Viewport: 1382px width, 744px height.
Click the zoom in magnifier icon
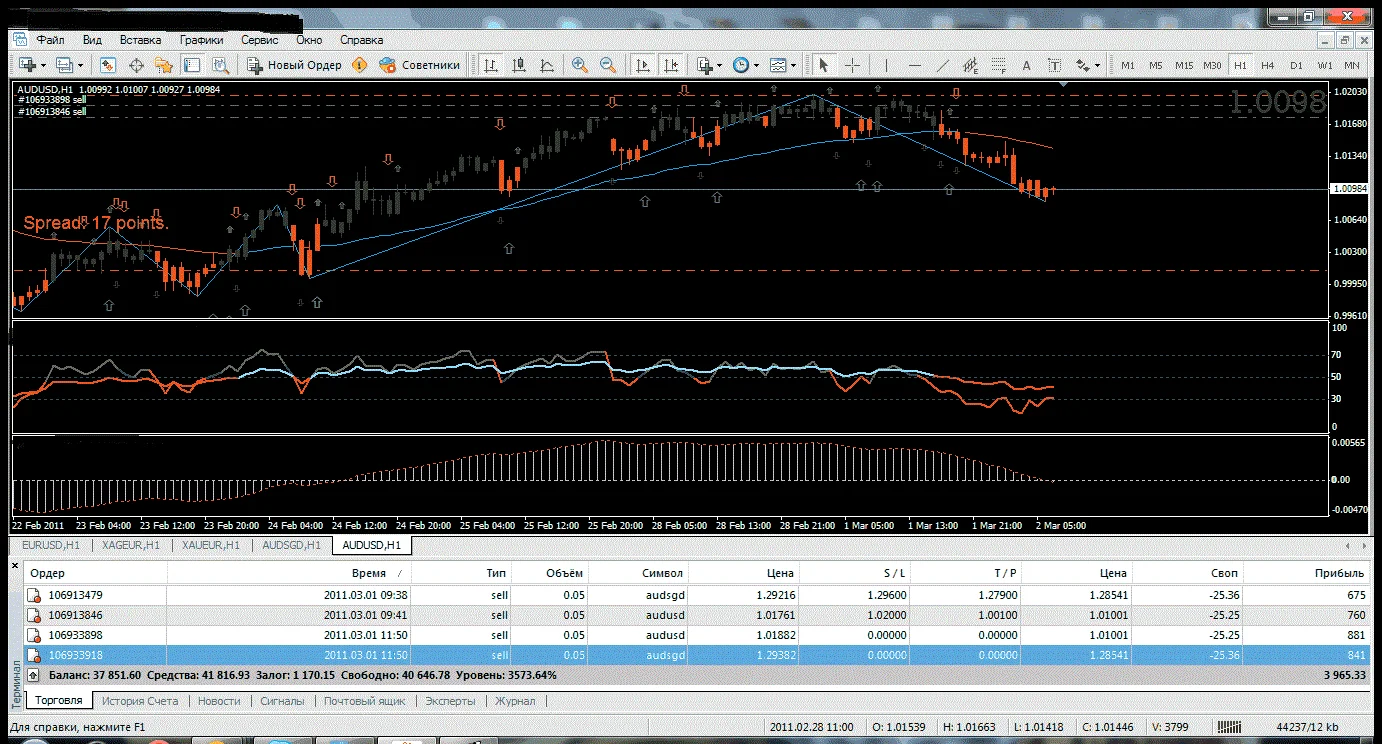[x=579, y=65]
